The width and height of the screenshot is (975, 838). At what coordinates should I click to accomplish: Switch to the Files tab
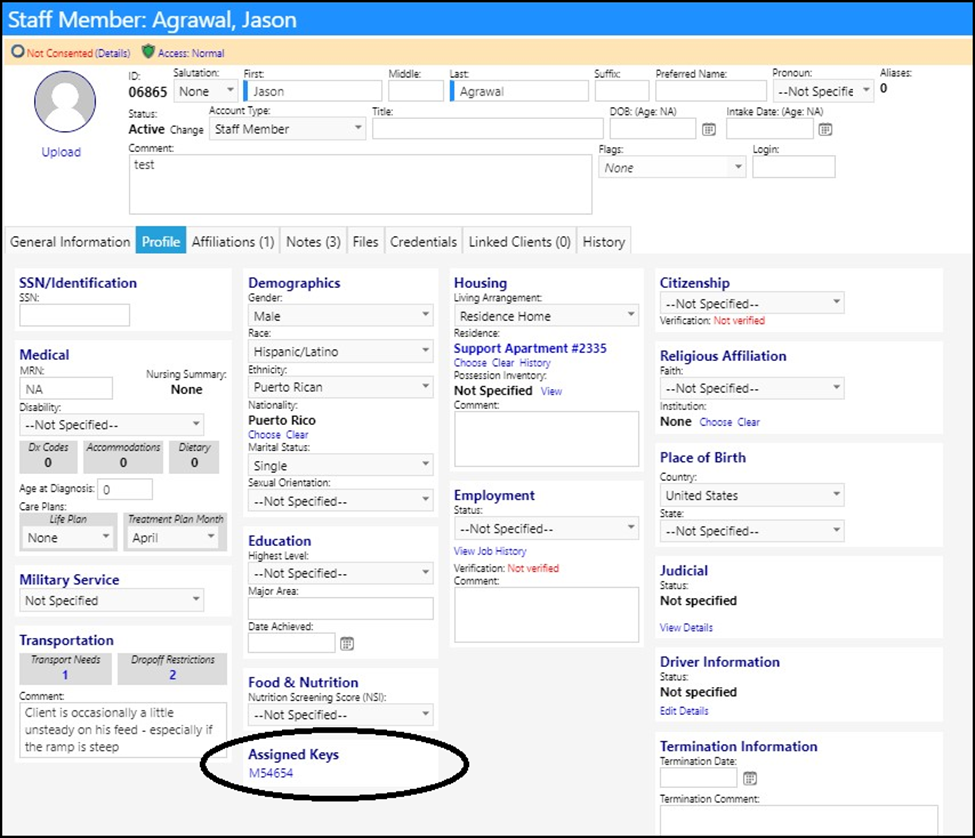click(365, 241)
